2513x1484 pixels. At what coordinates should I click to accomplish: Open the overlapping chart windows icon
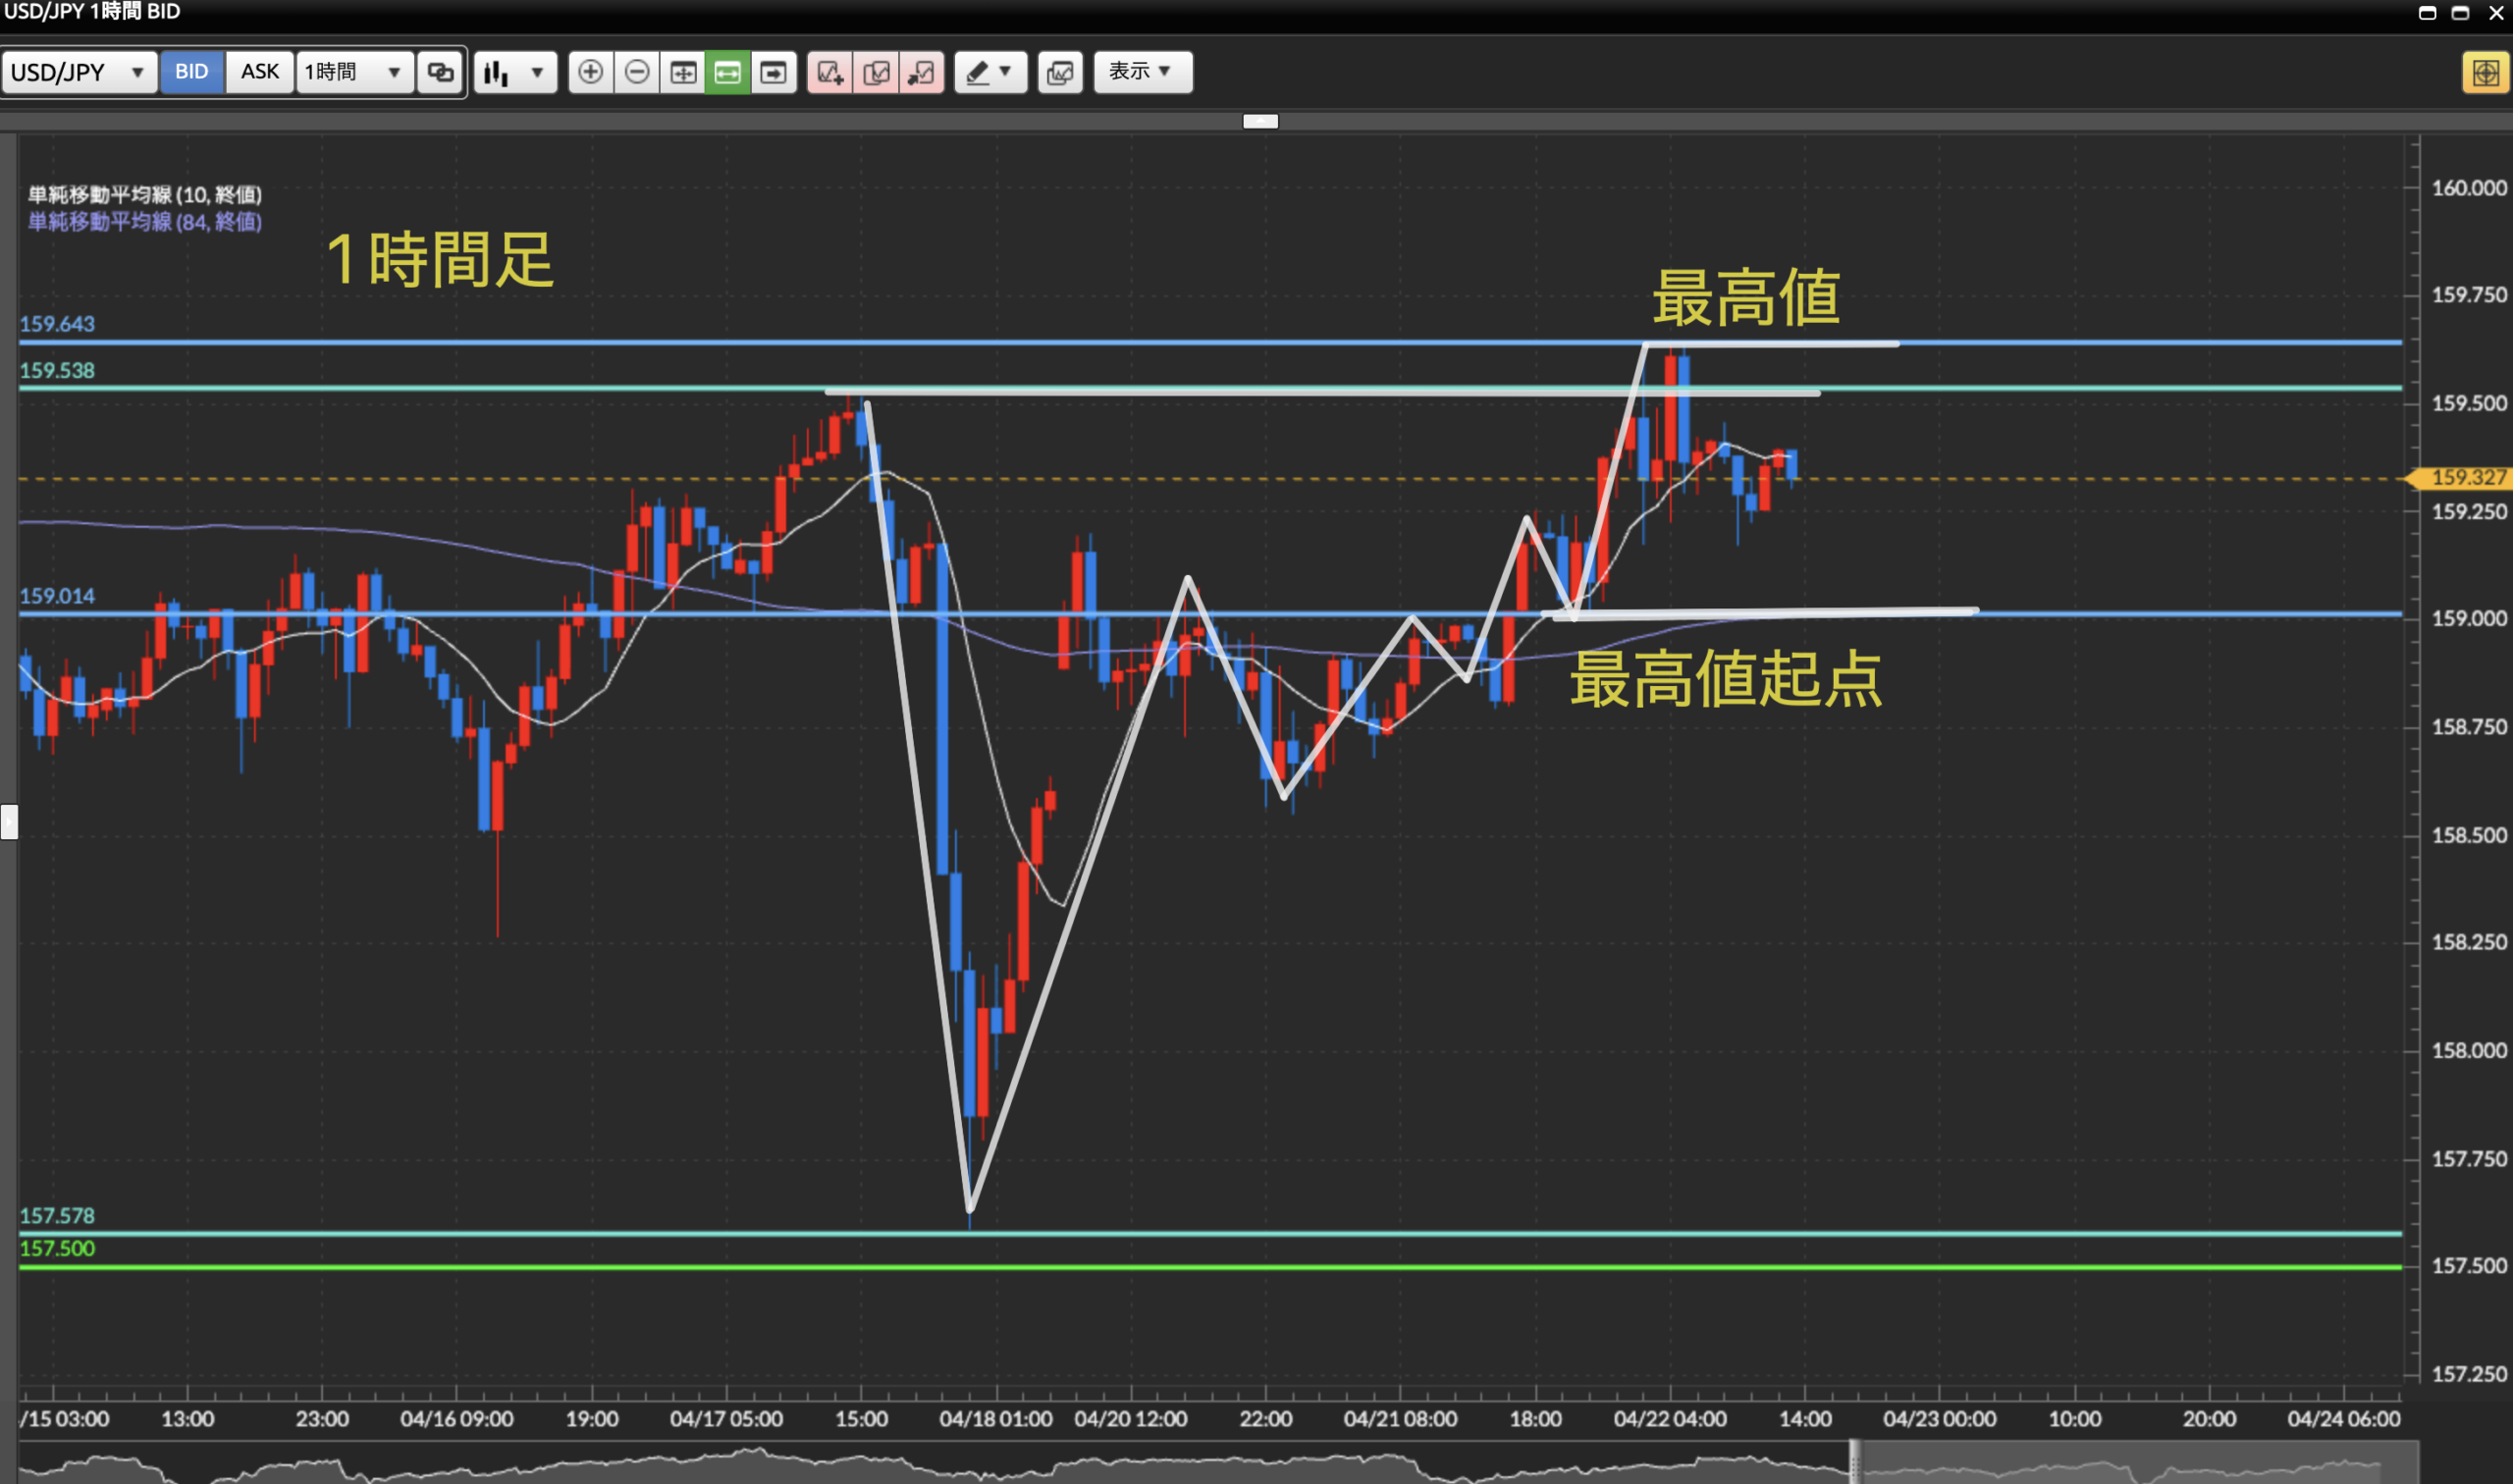[1060, 72]
